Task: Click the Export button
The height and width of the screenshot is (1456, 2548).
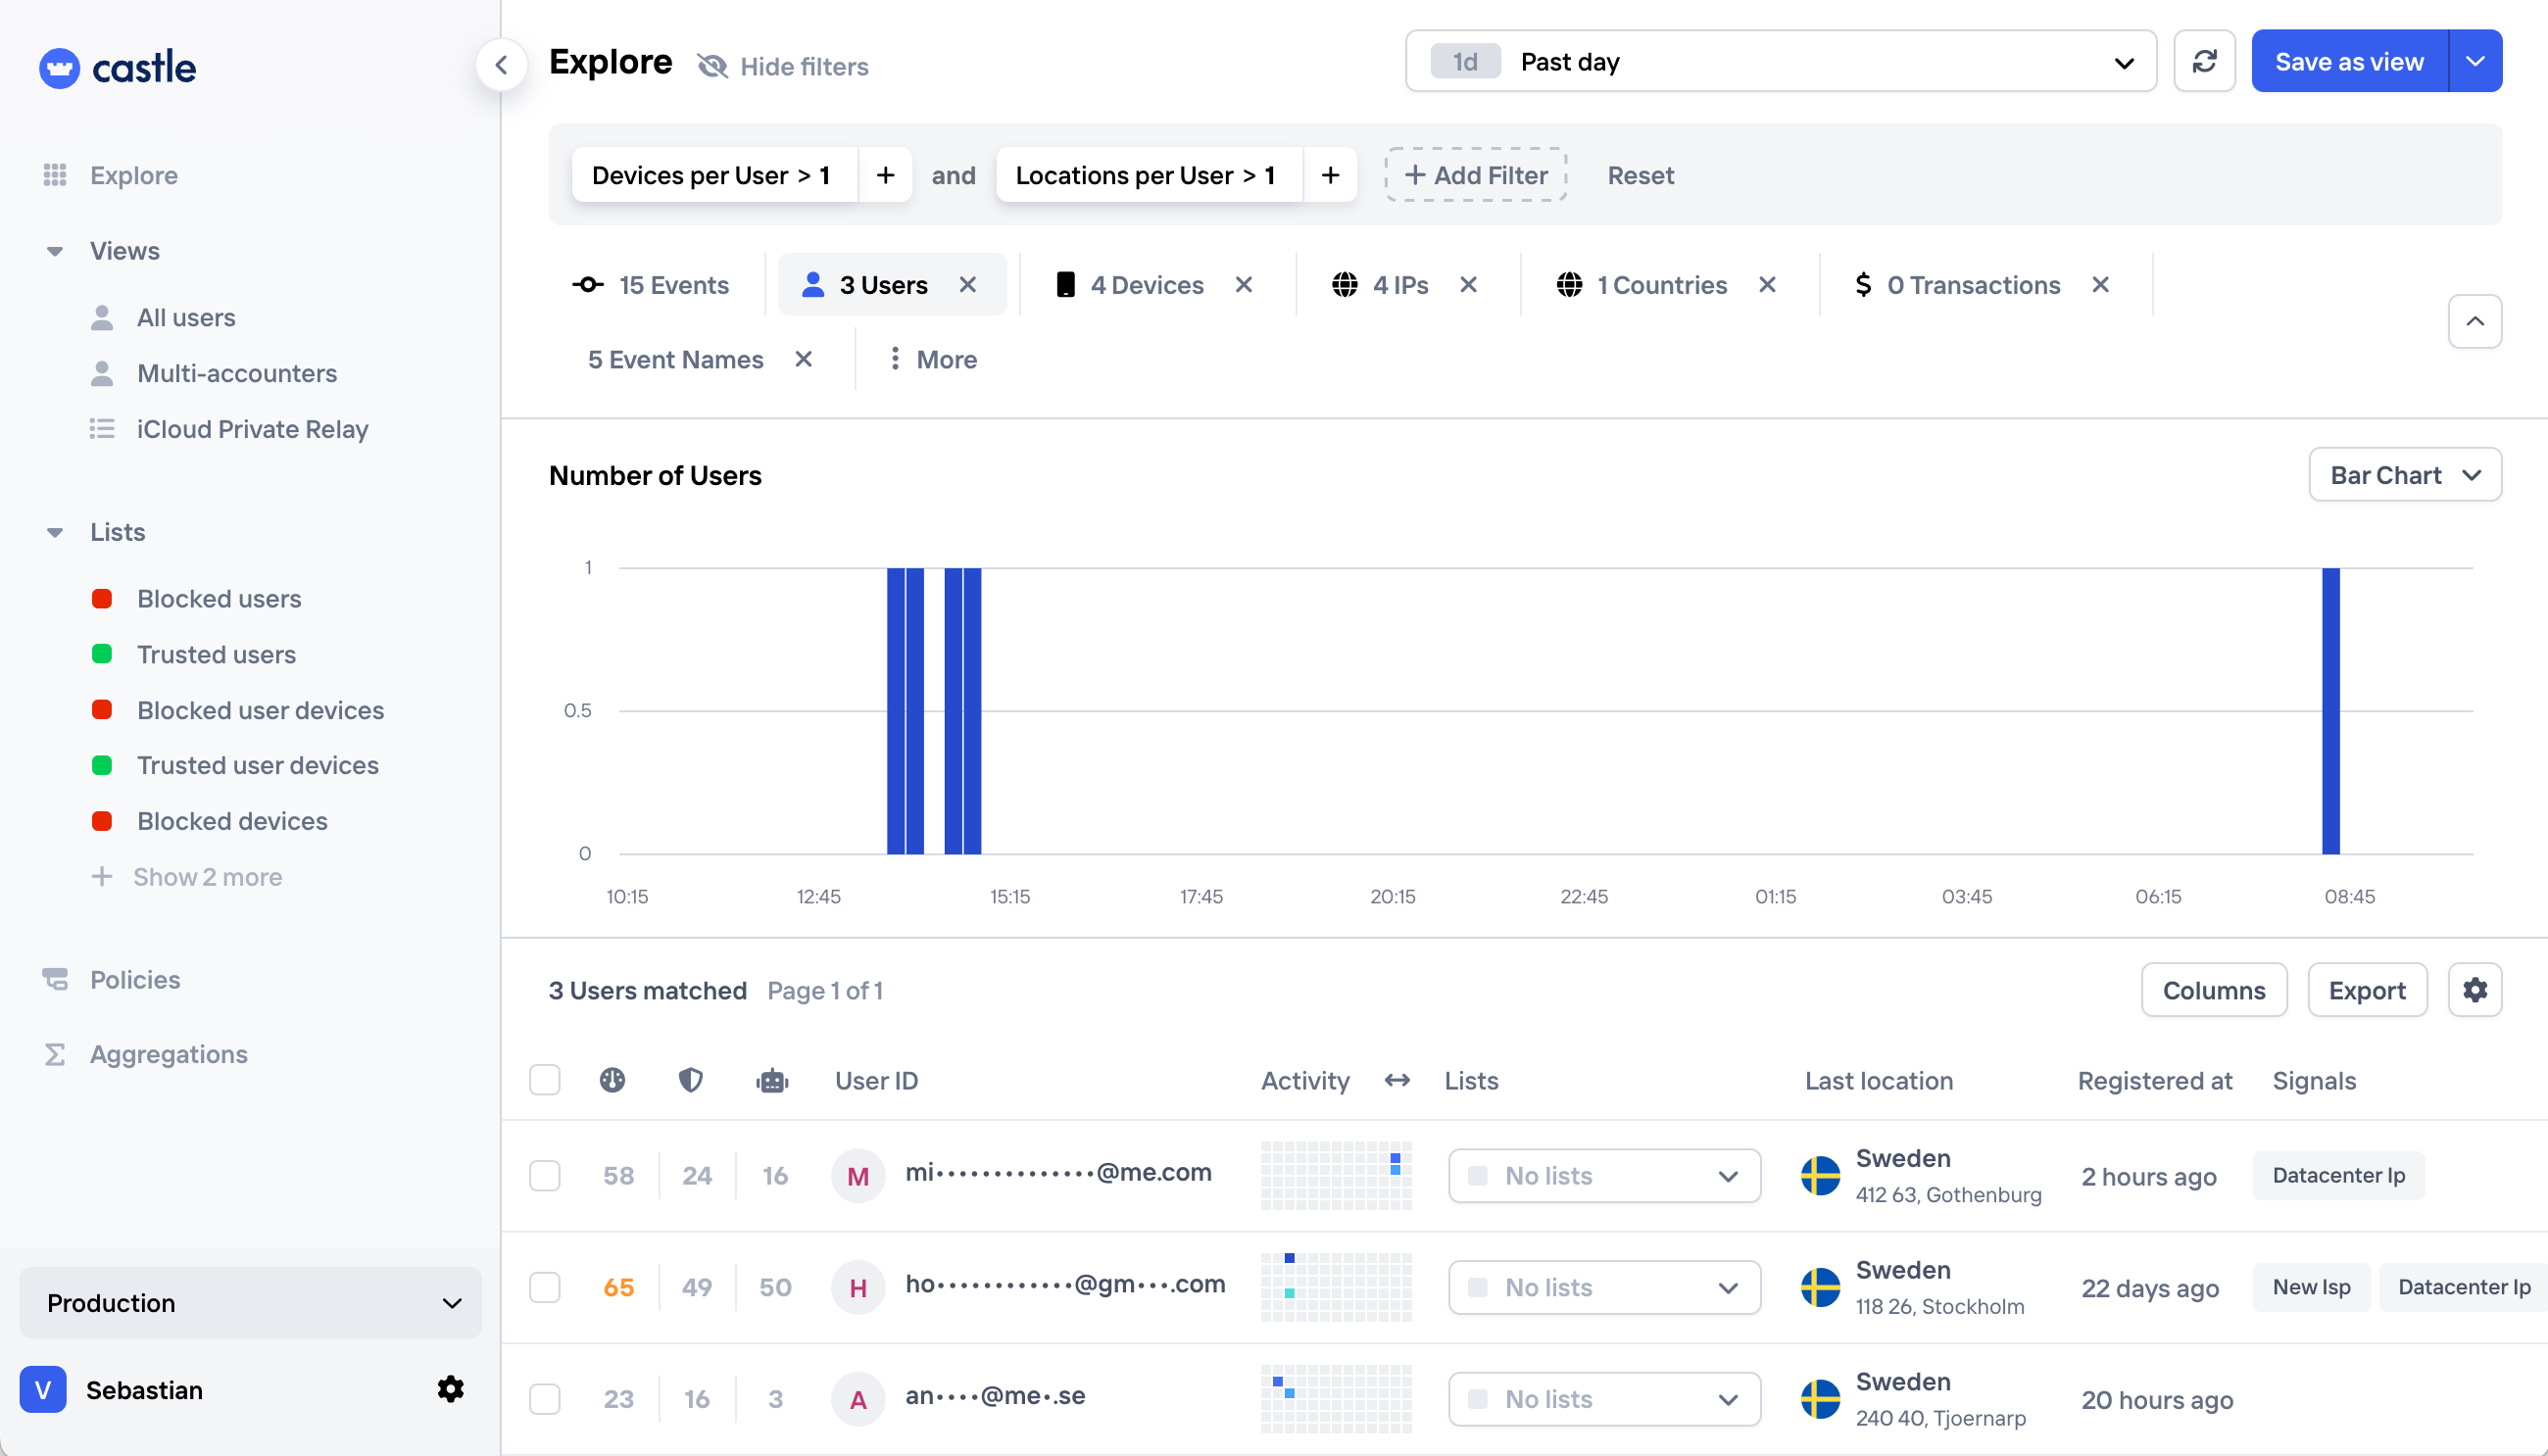Action: tap(2366, 990)
